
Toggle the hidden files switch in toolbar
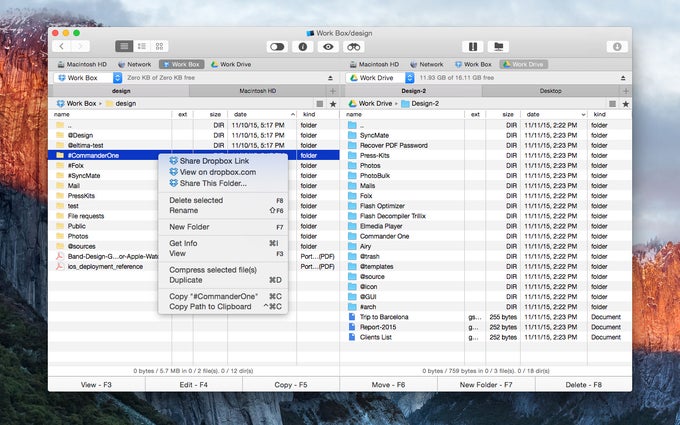click(x=277, y=46)
